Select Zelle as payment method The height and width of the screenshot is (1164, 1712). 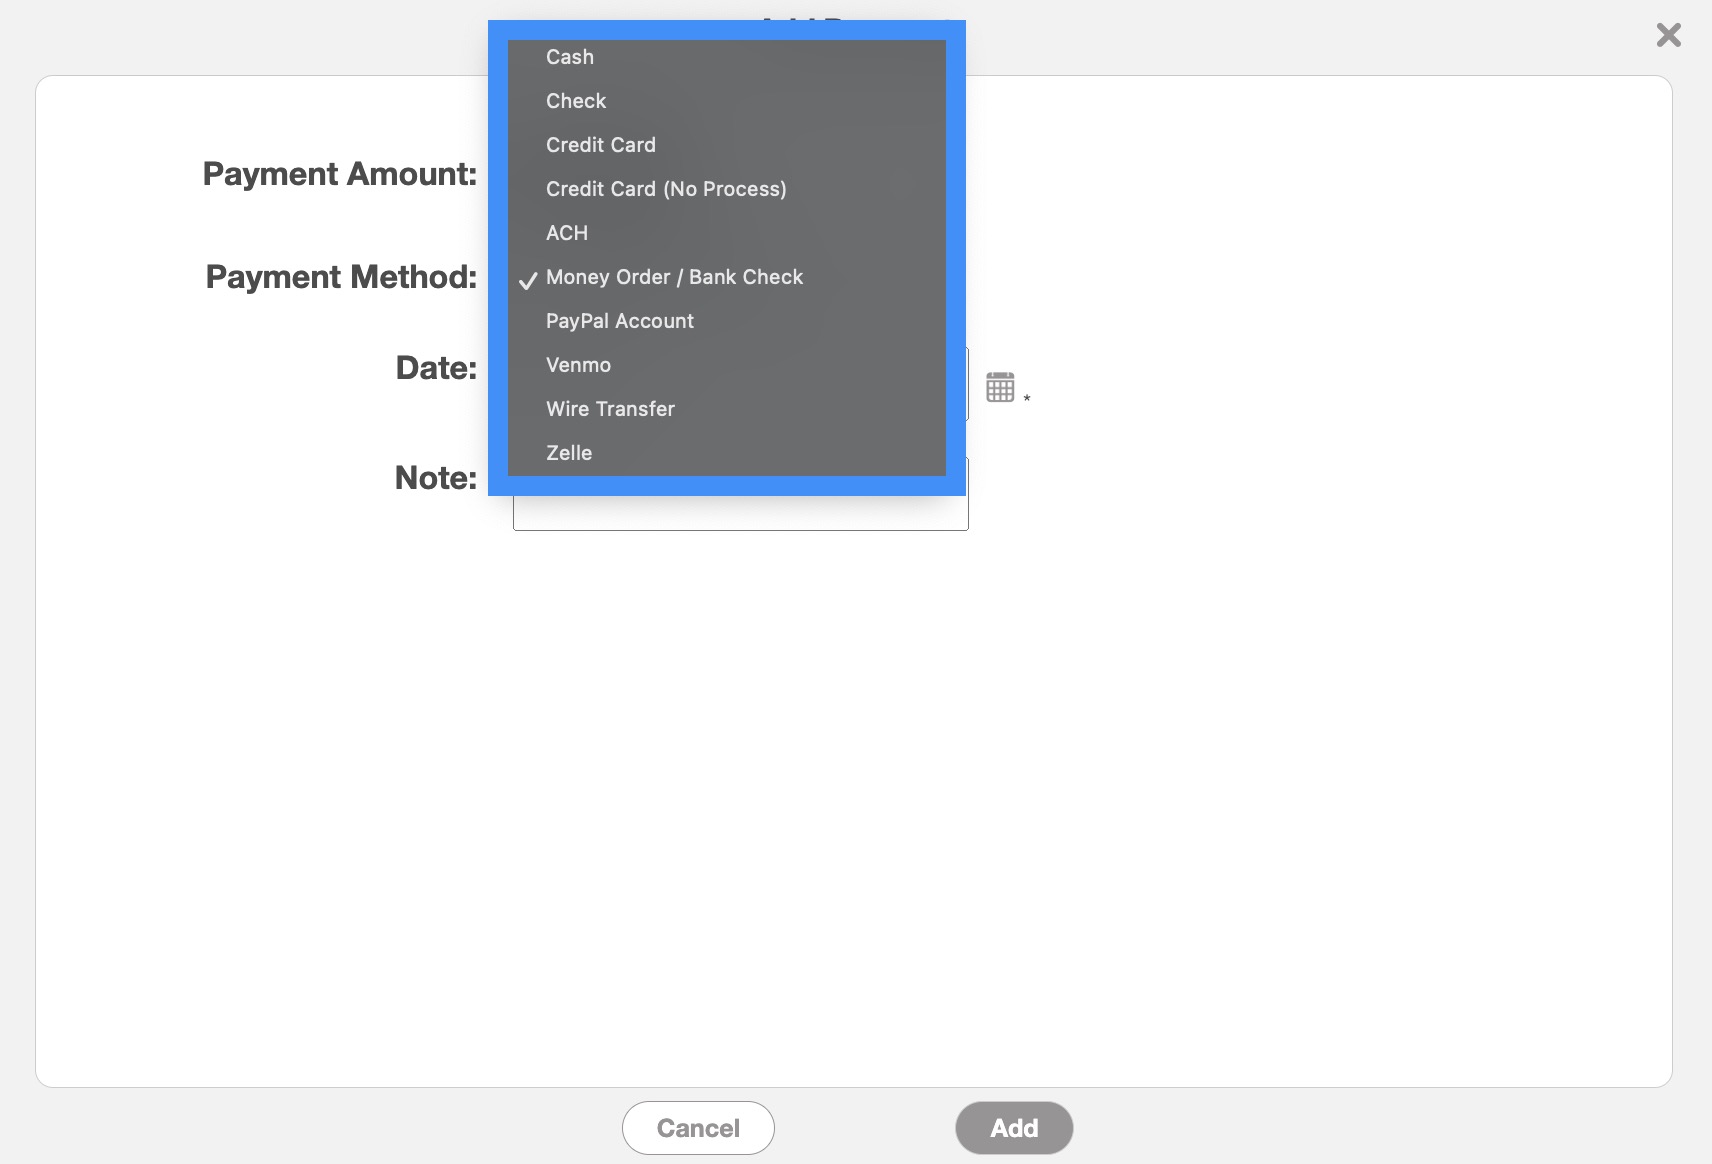(x=569, y=454)
